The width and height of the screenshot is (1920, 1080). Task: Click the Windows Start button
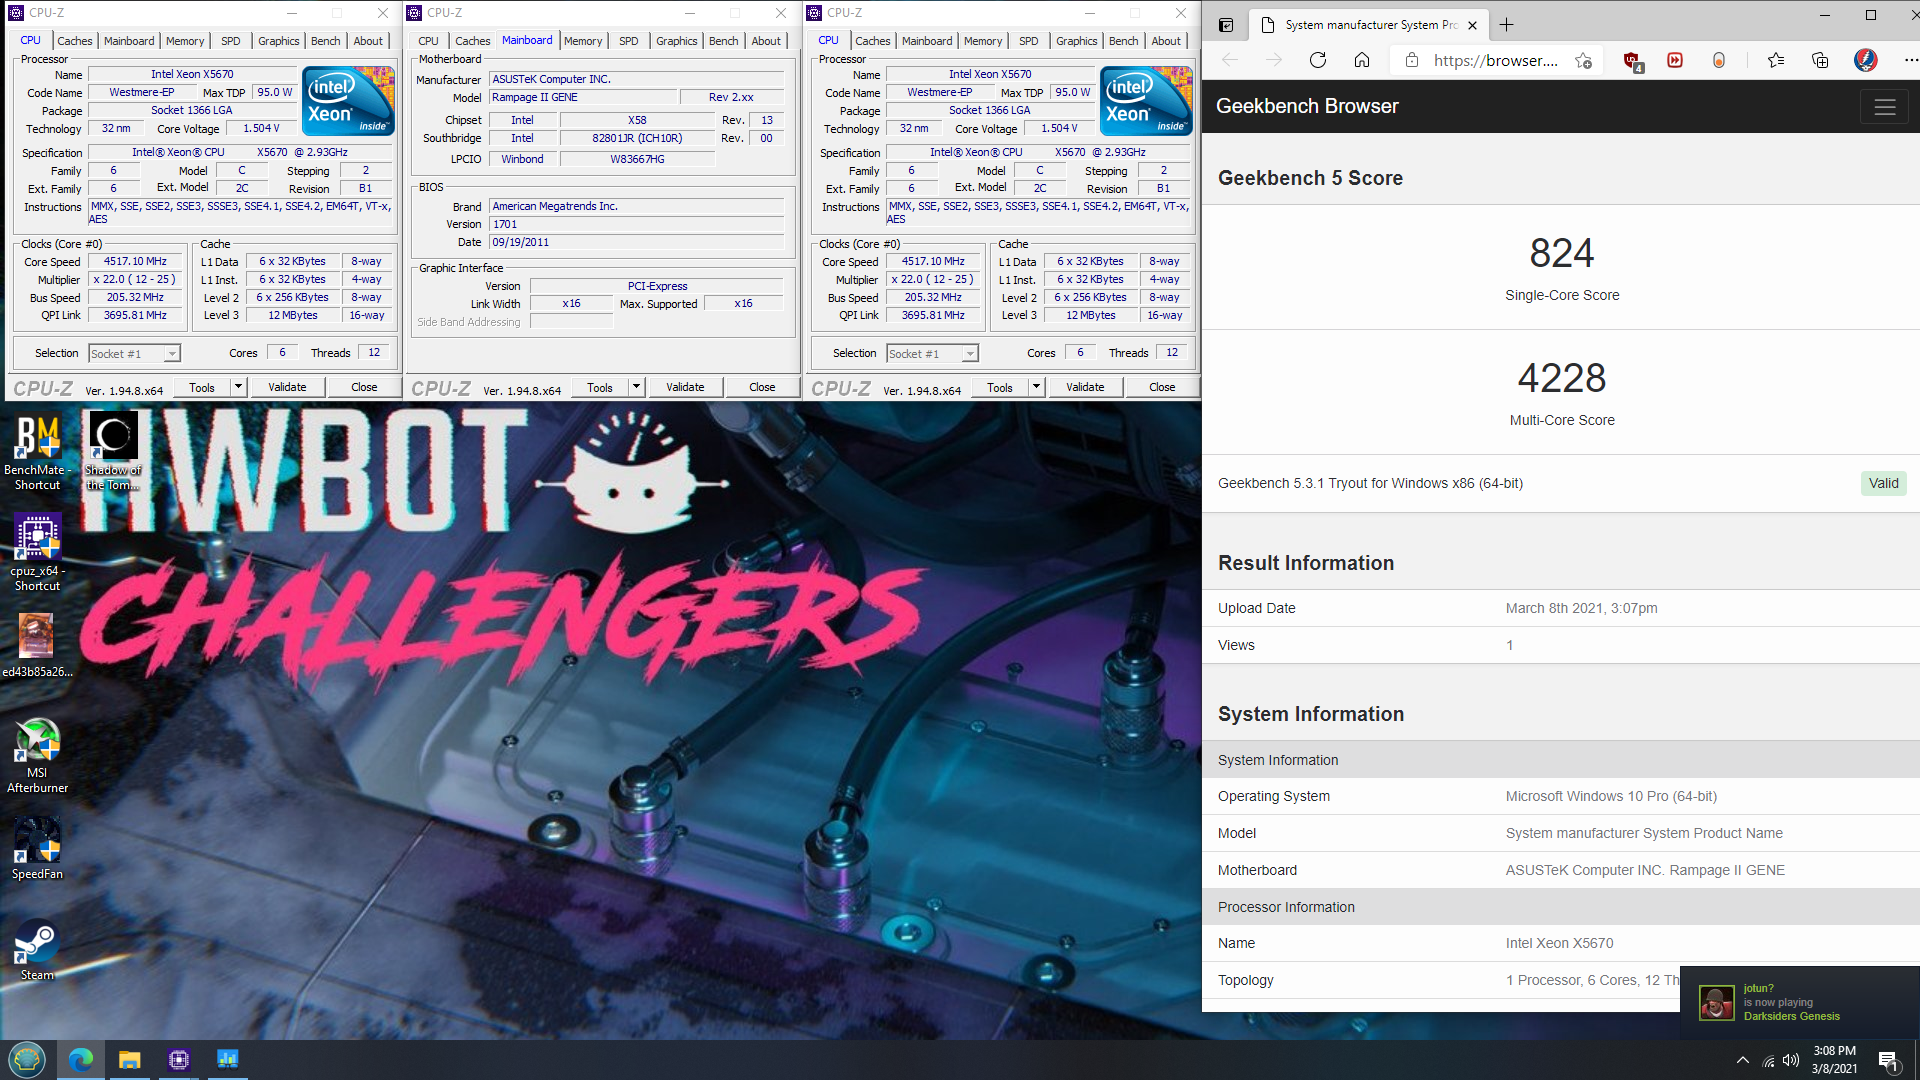(27, 1059)
